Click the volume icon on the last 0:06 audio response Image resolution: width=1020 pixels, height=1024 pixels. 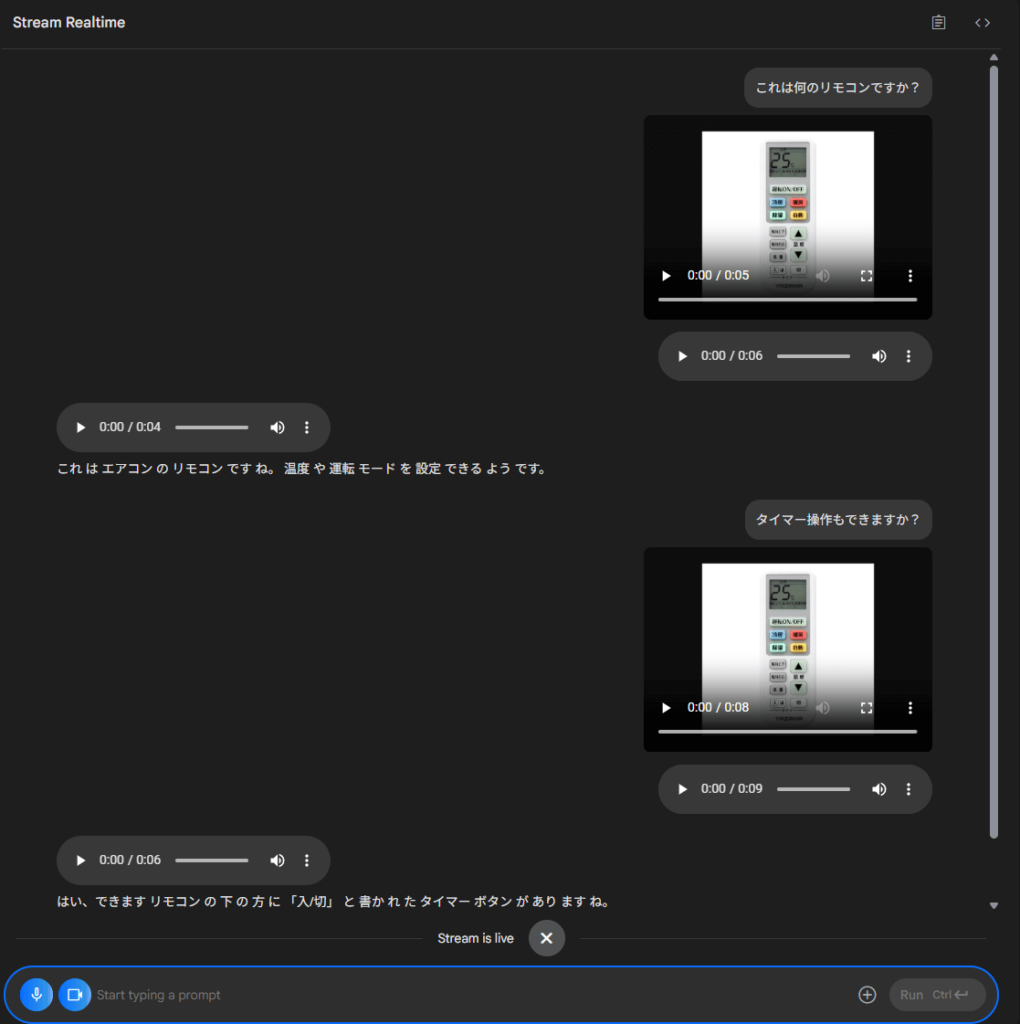click(277, 860)
